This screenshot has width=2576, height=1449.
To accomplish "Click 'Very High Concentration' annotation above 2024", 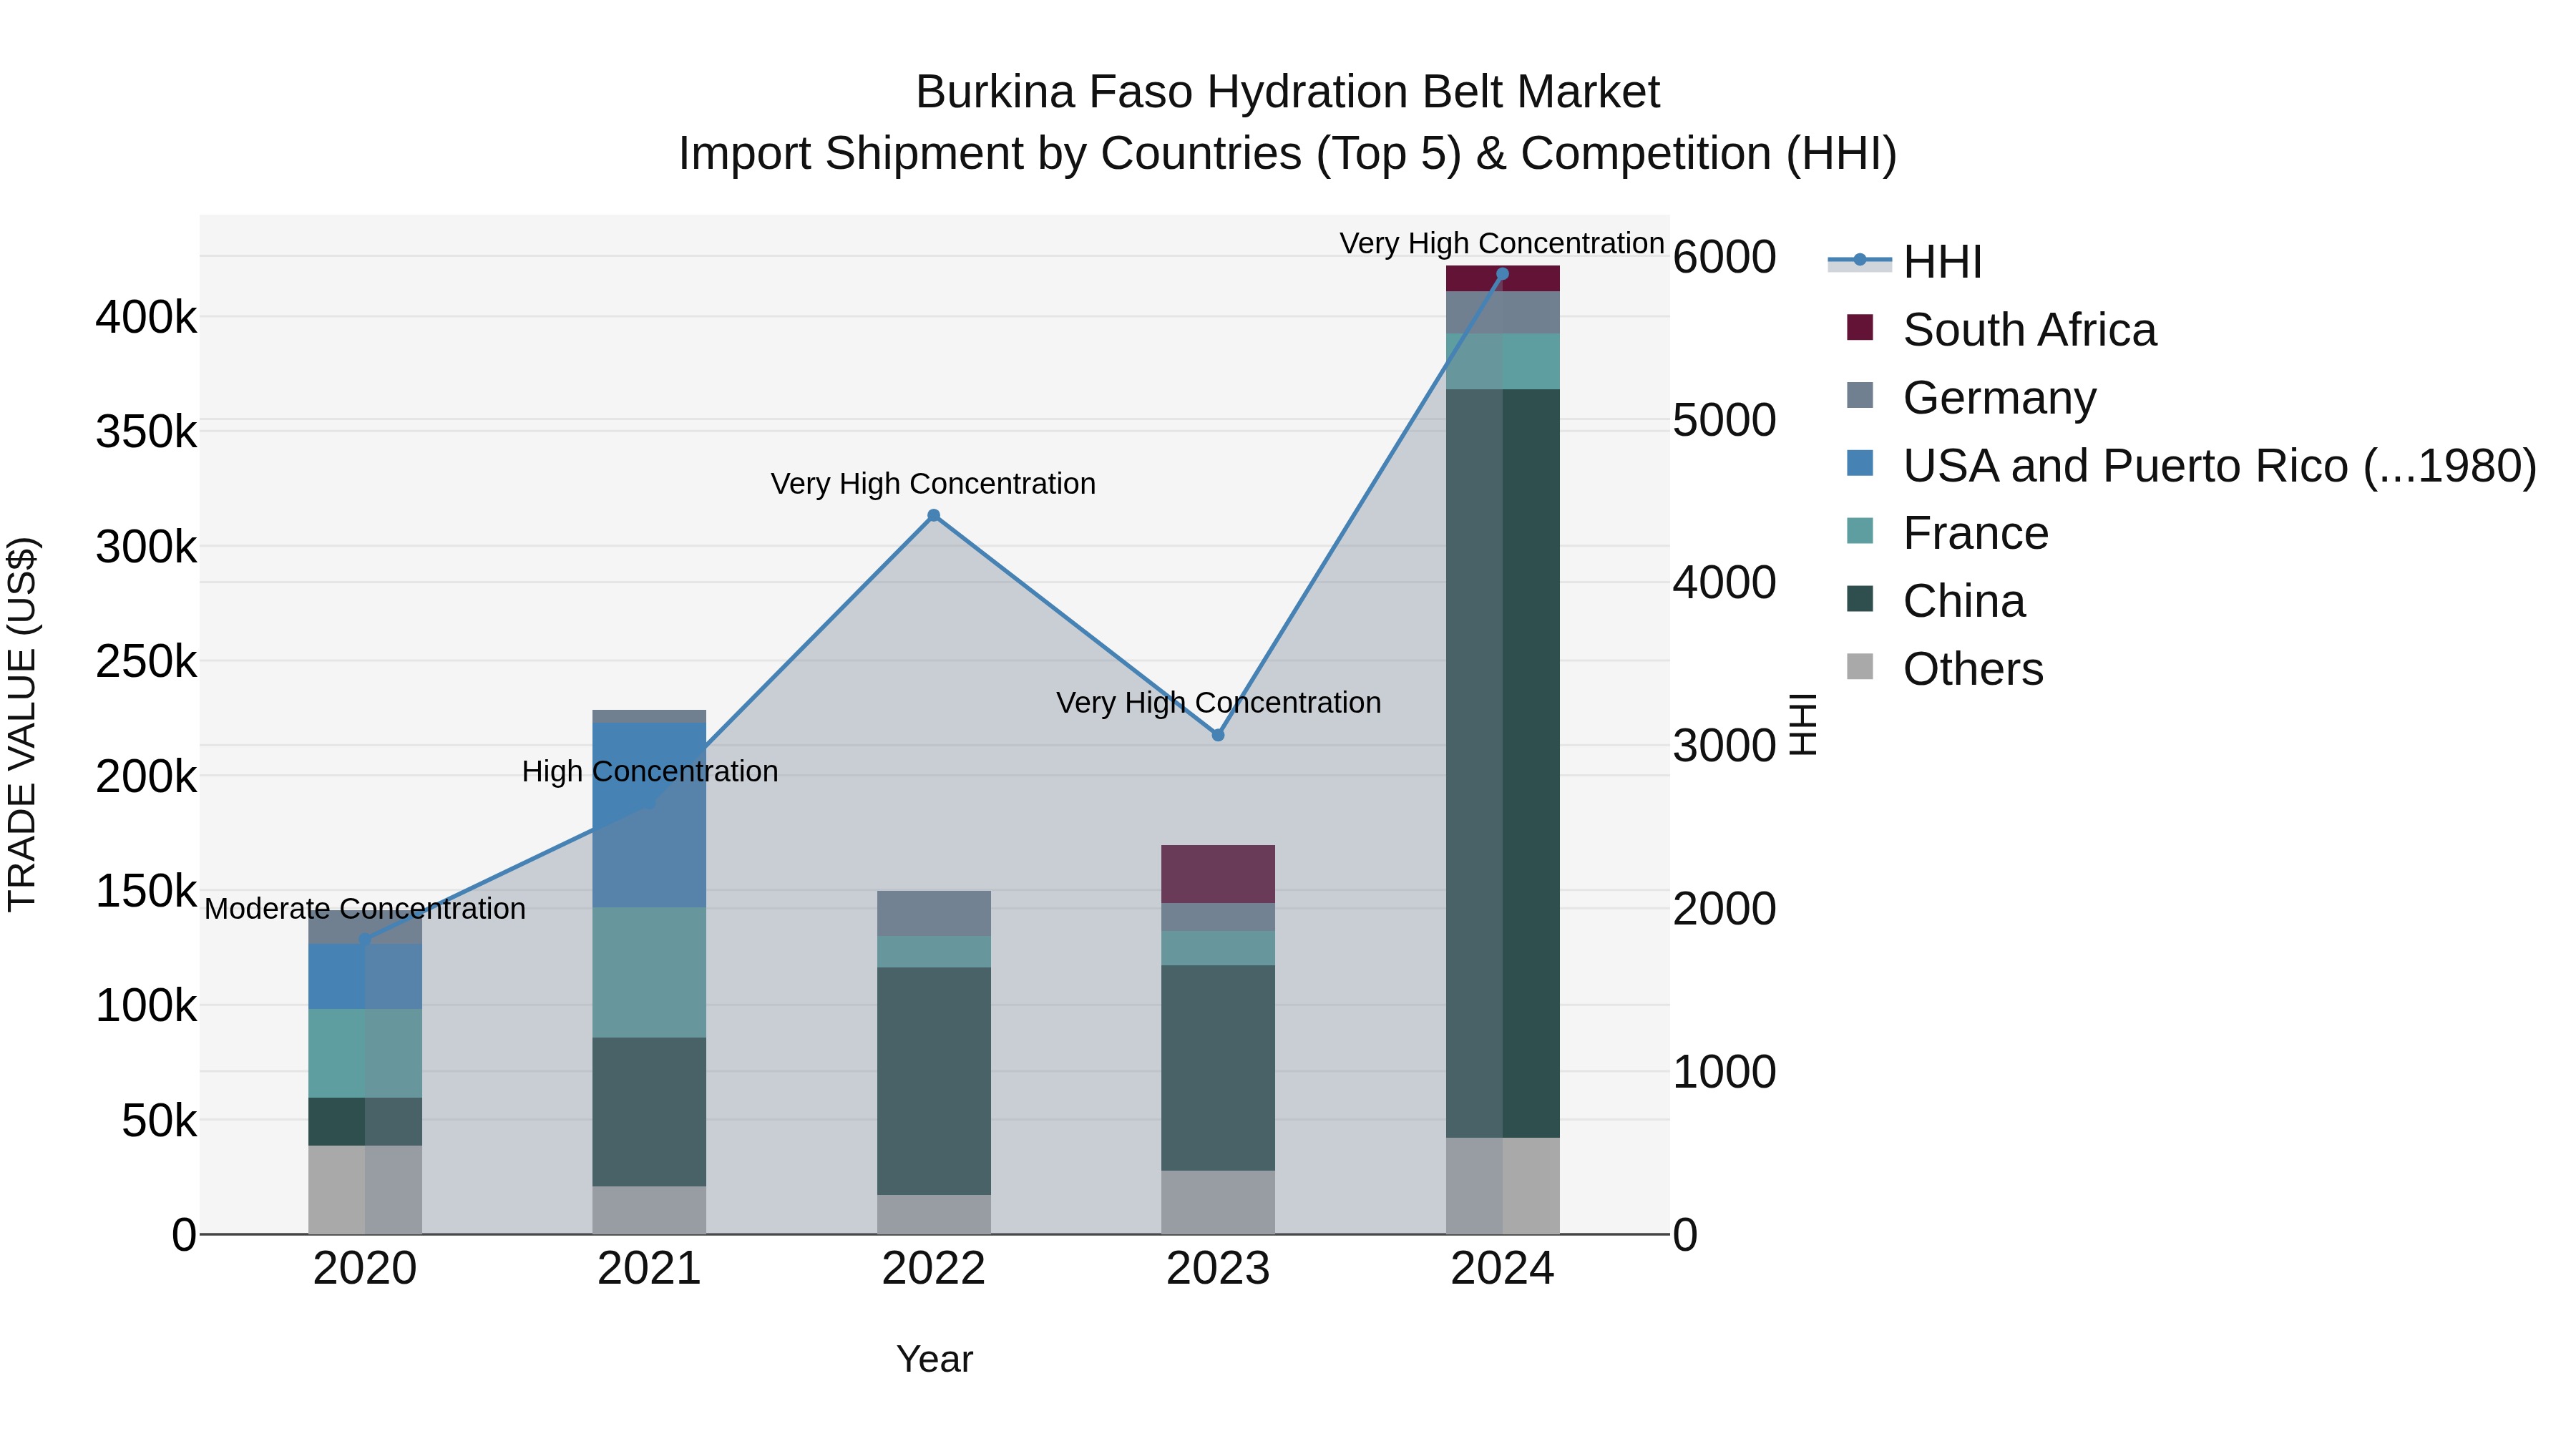I will coord(1502,243).
